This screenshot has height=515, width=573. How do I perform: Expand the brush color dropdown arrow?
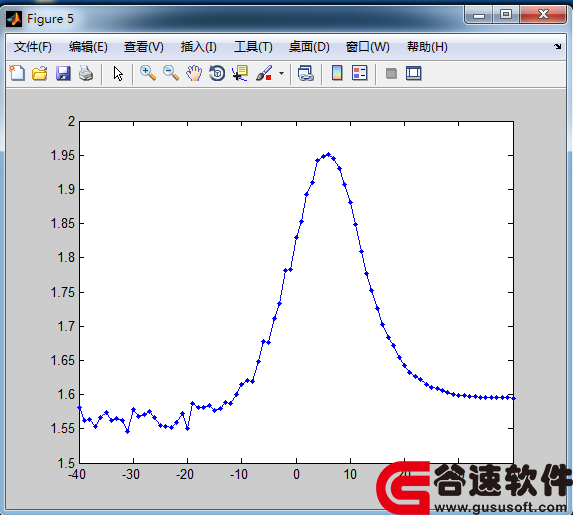[x=281, y=73]
